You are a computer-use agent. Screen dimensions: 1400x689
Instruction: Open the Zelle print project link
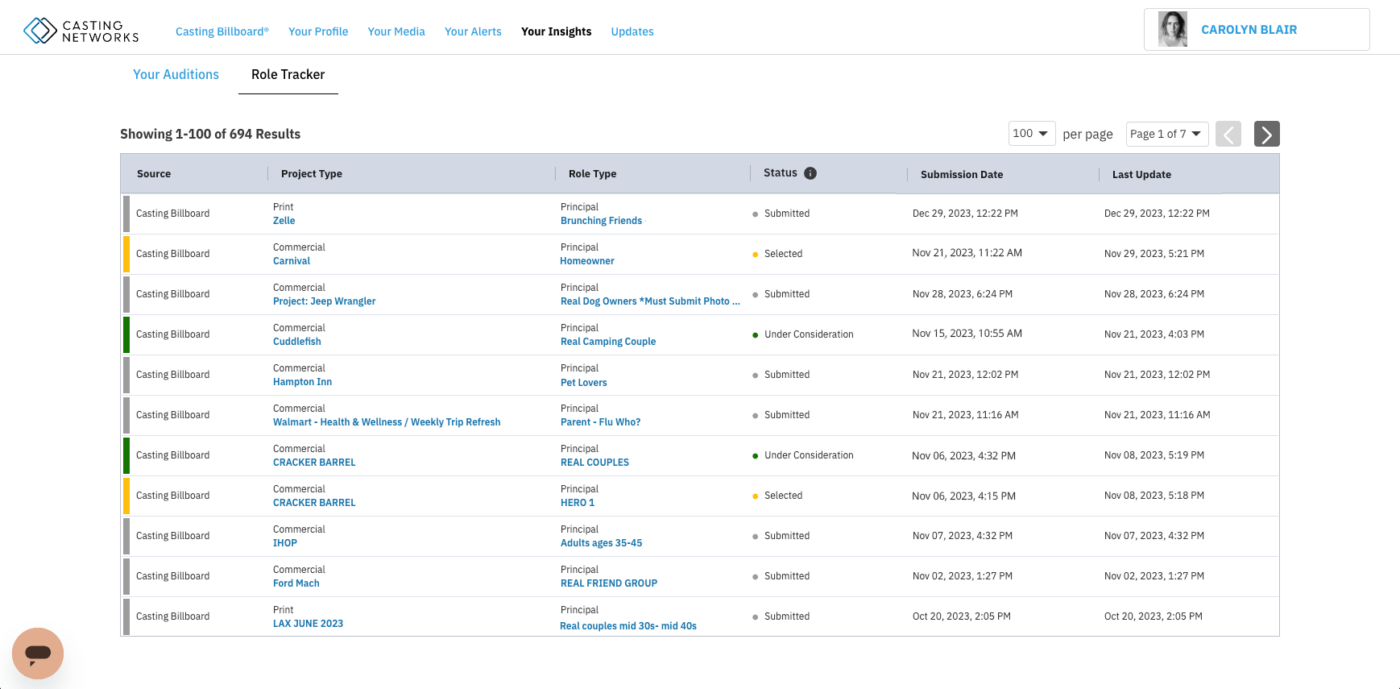click(x=284, y=220)
